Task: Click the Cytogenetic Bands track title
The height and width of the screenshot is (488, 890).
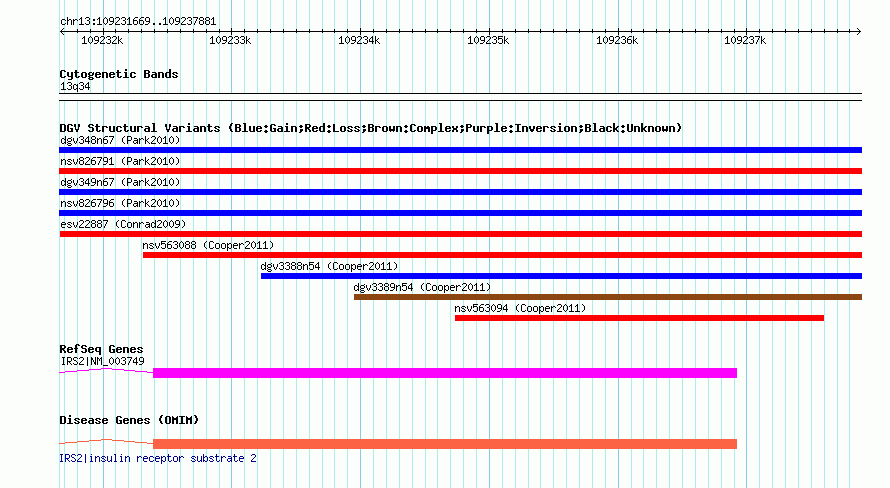Action: tap(119, 74)
